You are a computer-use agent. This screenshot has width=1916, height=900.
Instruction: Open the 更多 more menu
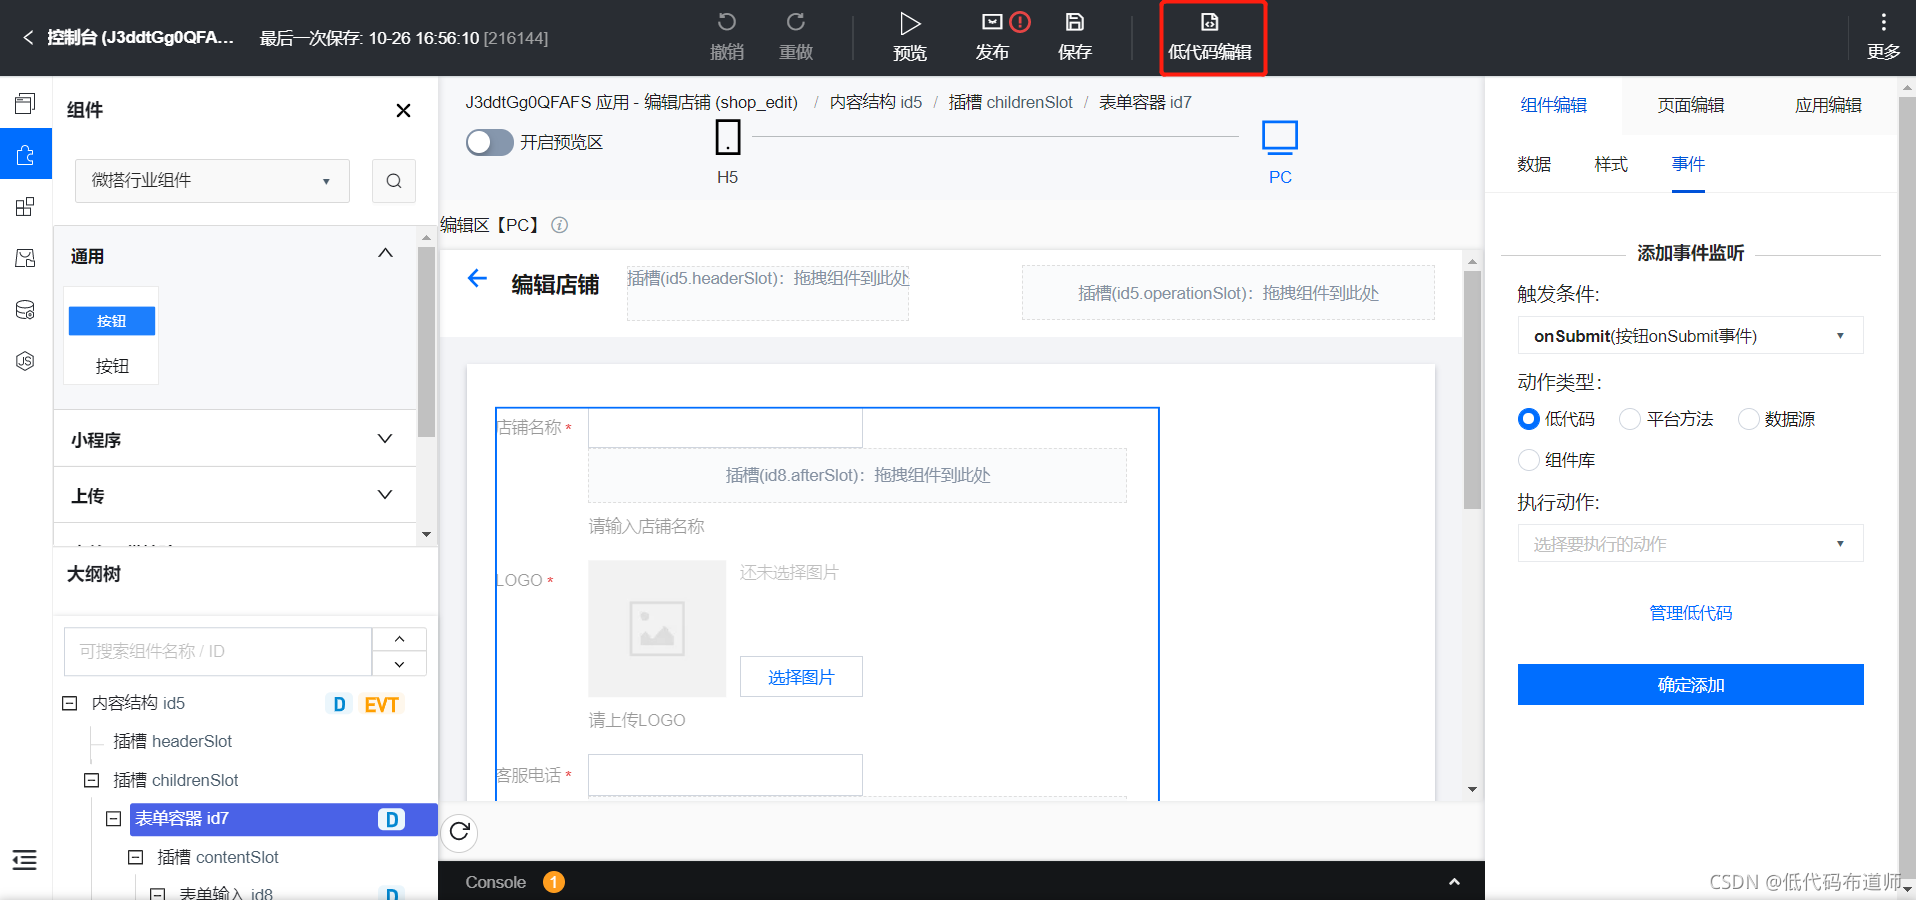(x=1883, y=37)
